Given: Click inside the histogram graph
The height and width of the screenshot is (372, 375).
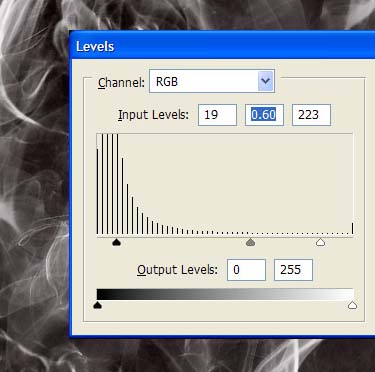Looking at the screenshot, I should [225, 184].
